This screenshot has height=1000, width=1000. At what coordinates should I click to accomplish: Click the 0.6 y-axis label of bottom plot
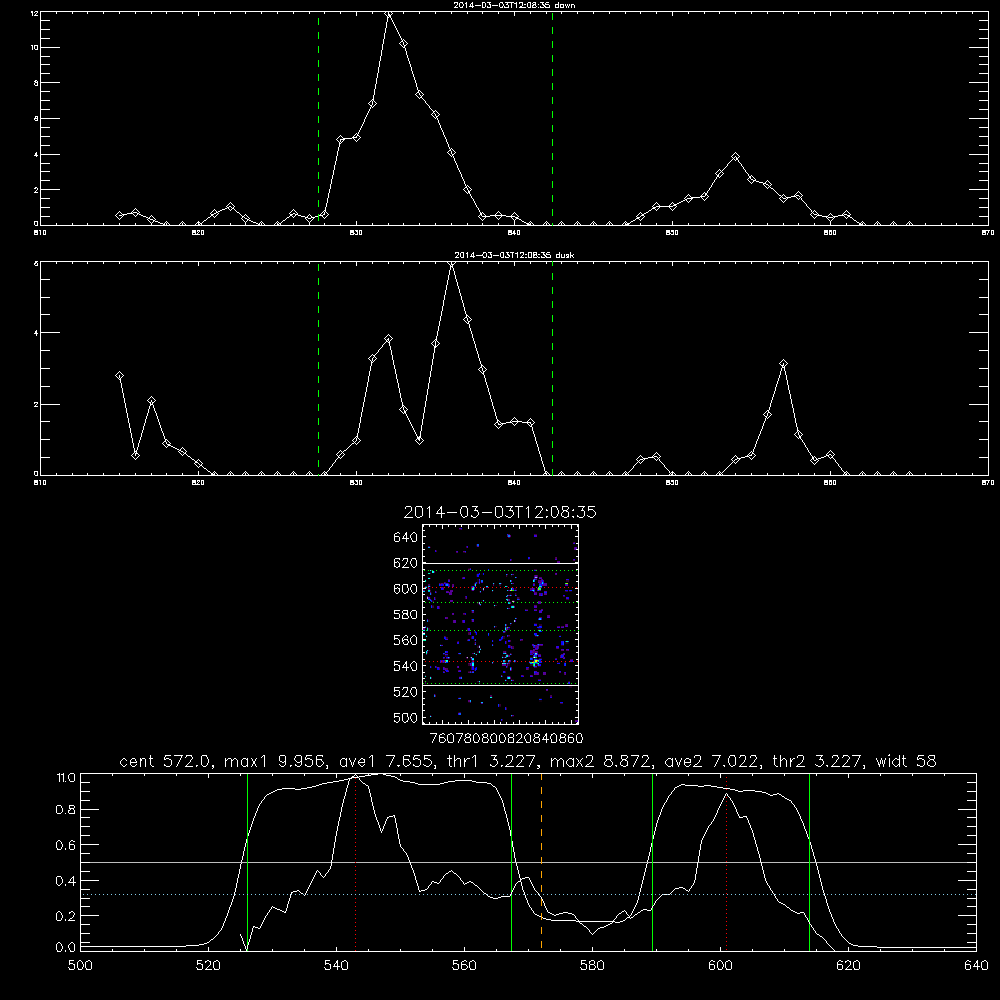point(66,846)
